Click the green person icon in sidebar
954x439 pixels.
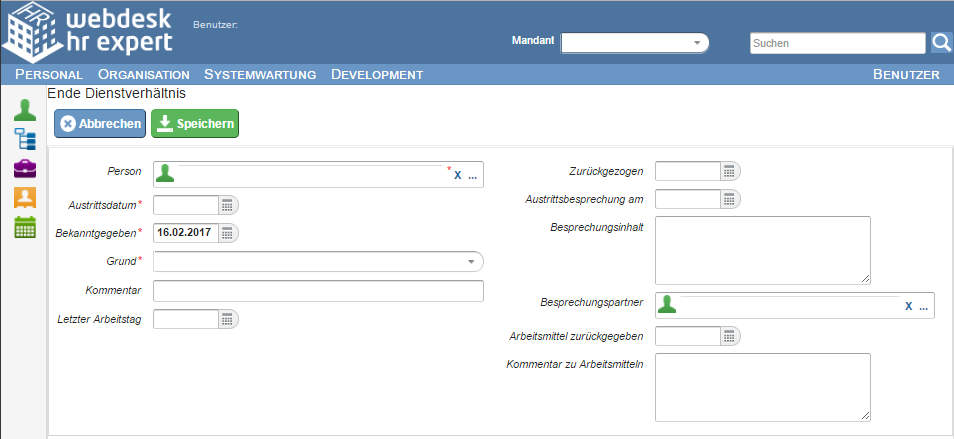[25, 110]
